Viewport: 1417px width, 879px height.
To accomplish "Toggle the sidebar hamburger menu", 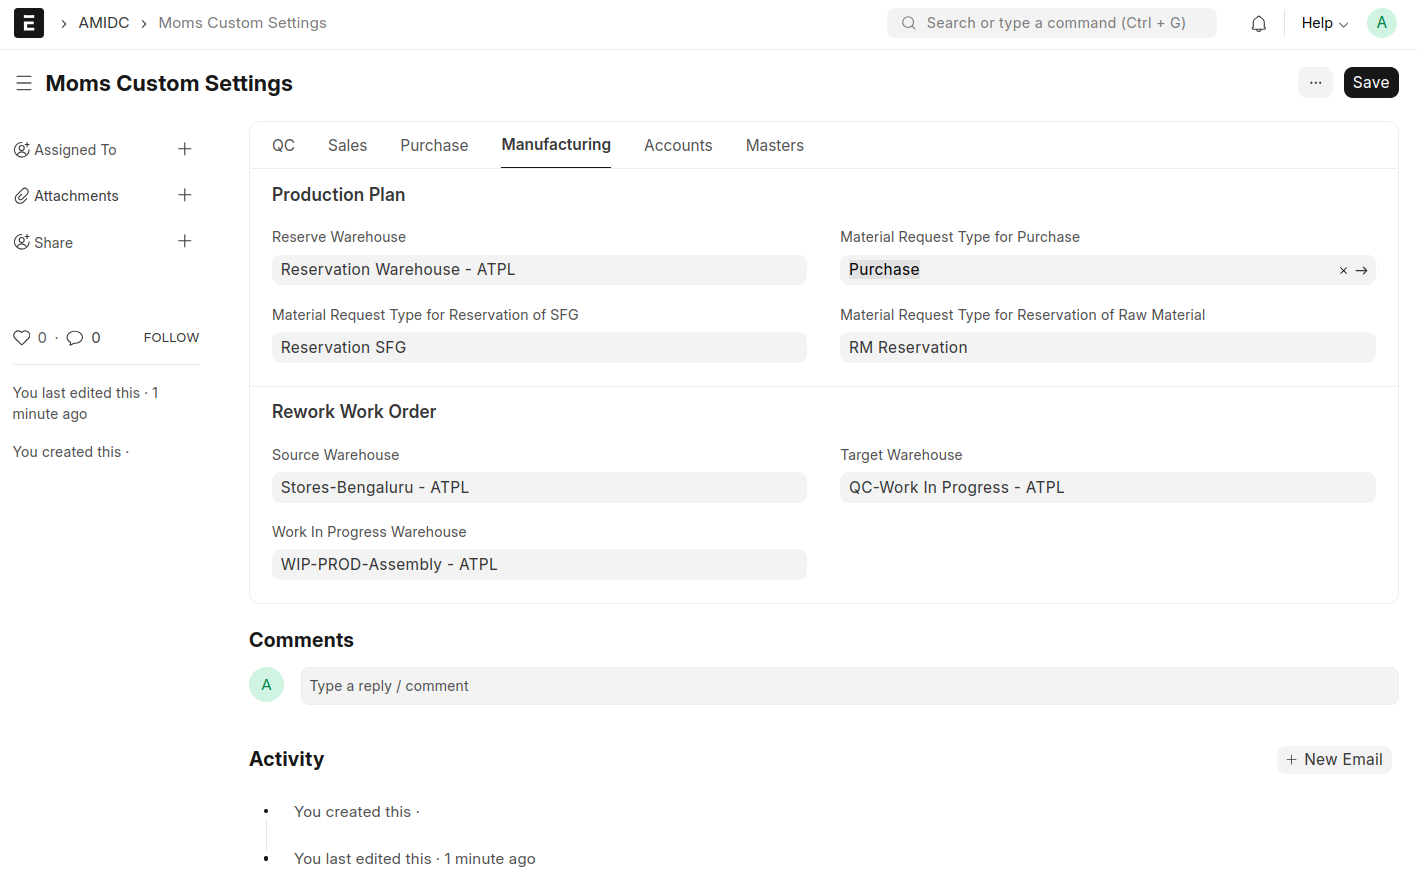I will pos(24,83).
